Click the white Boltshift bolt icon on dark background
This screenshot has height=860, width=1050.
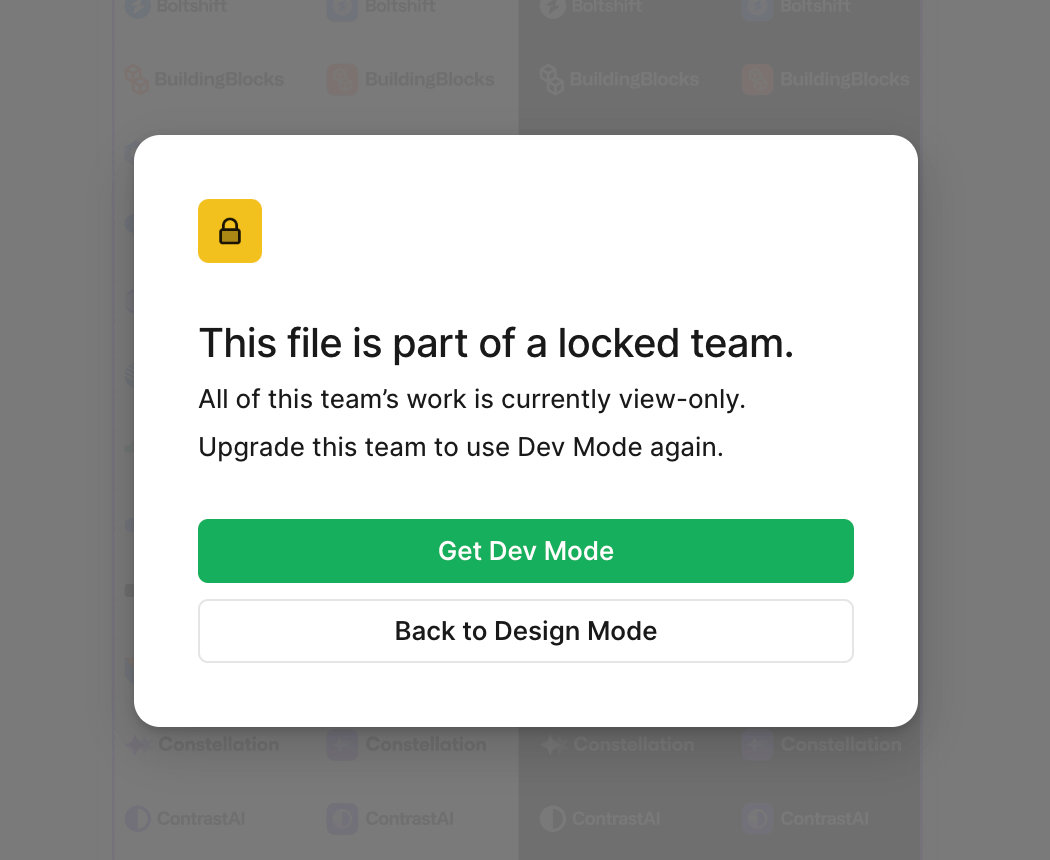coord(552,7)
